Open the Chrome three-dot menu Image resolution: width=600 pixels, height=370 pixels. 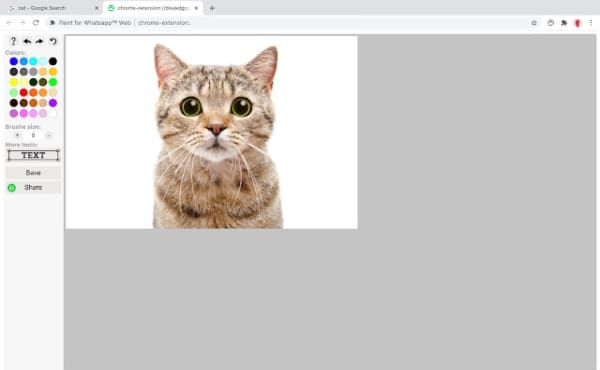pos(591,23)
